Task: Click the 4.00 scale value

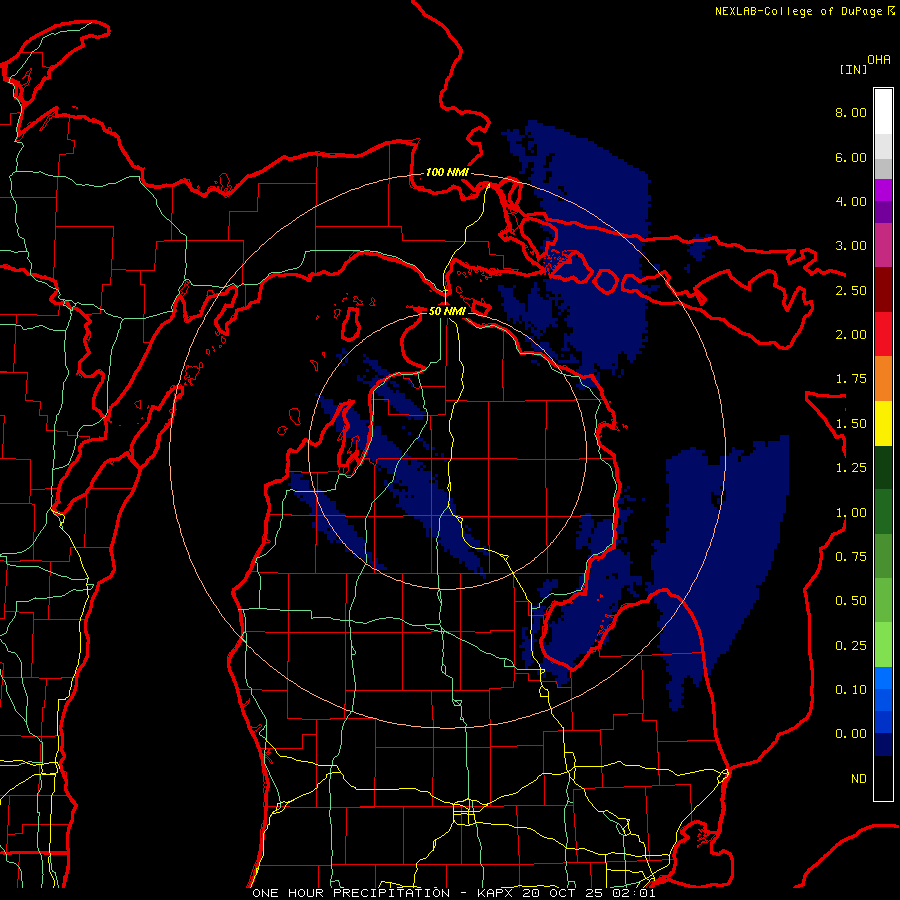Action: click(x=851, y=201)
